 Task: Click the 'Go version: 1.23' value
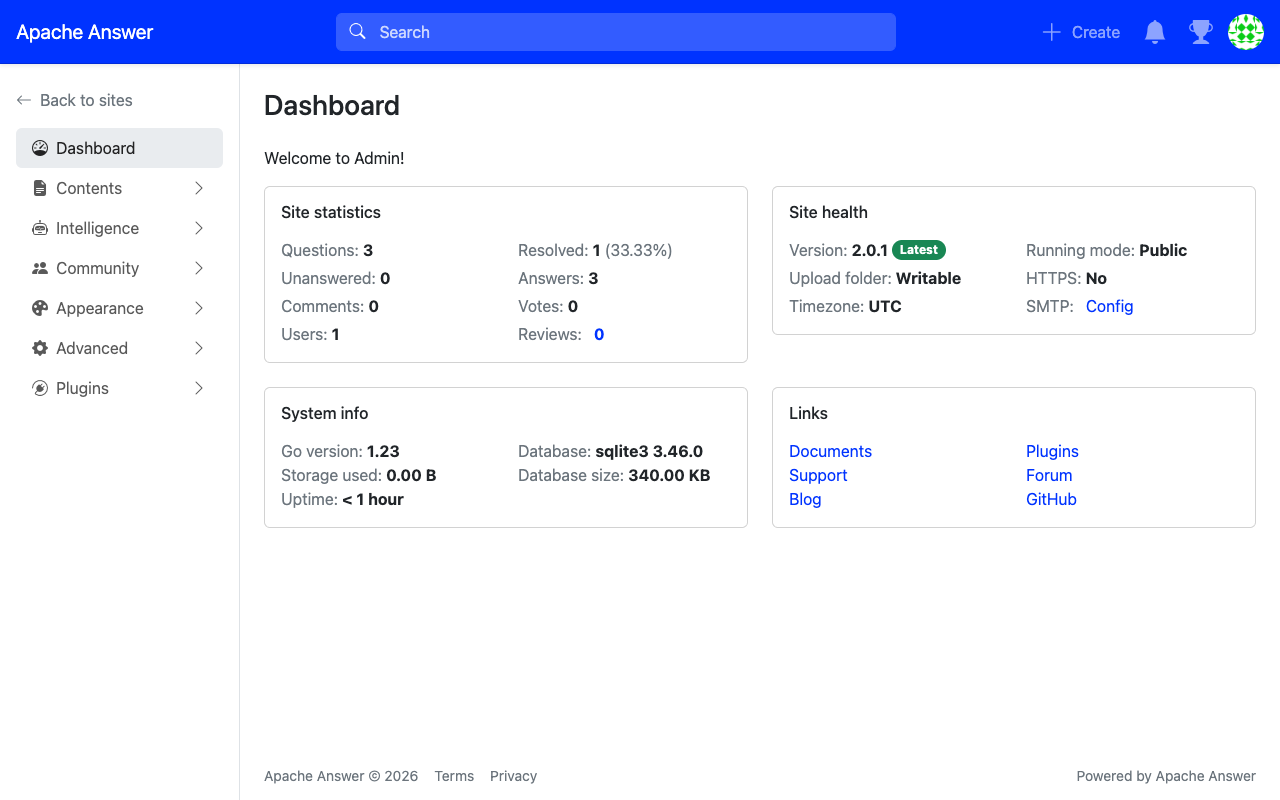pyautogui.click(x=340, y=451)
